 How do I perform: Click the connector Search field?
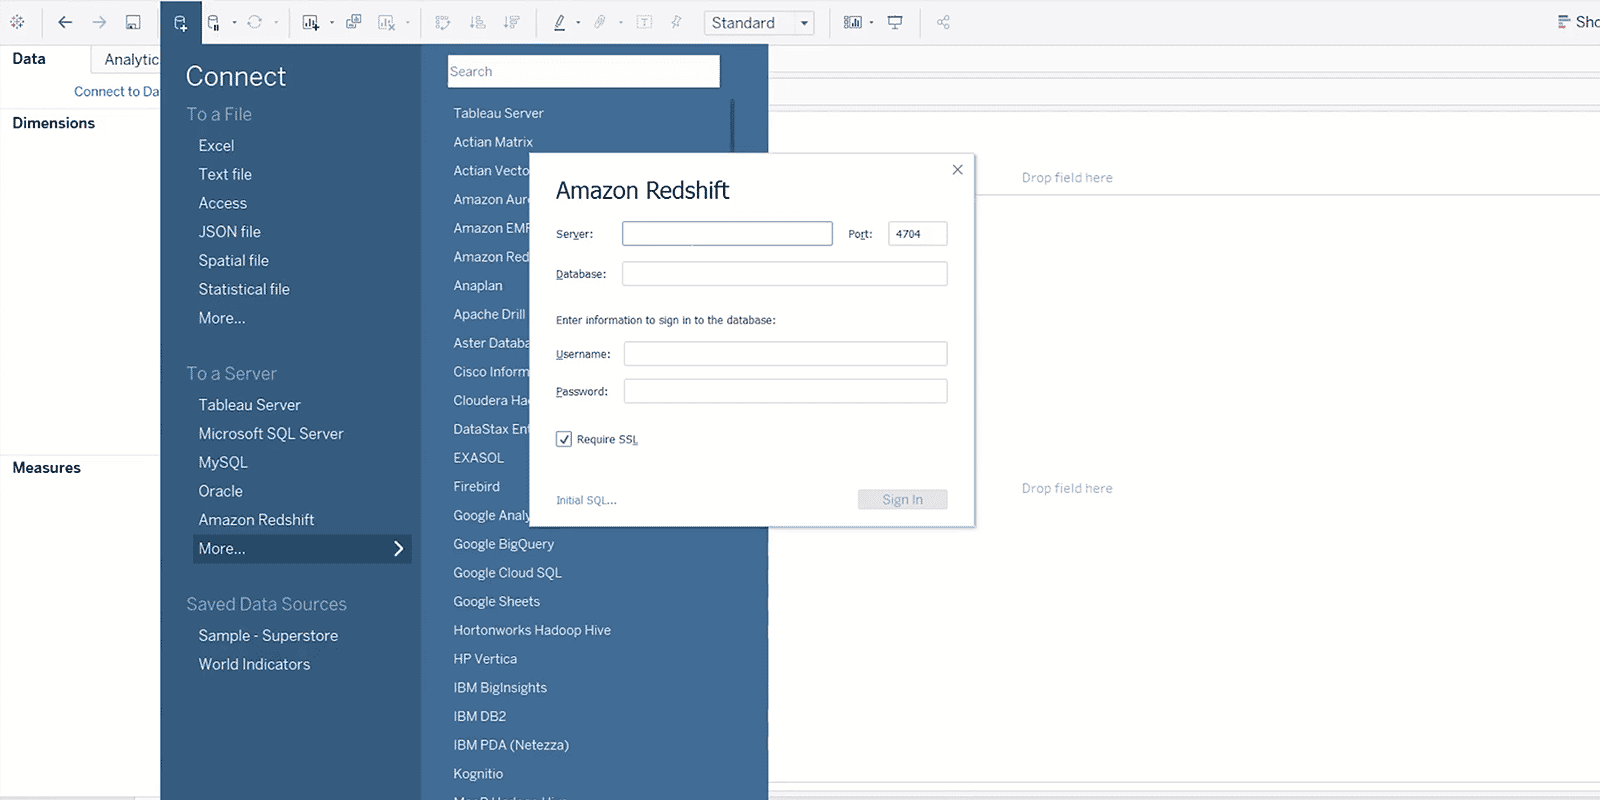click(583, 71)
